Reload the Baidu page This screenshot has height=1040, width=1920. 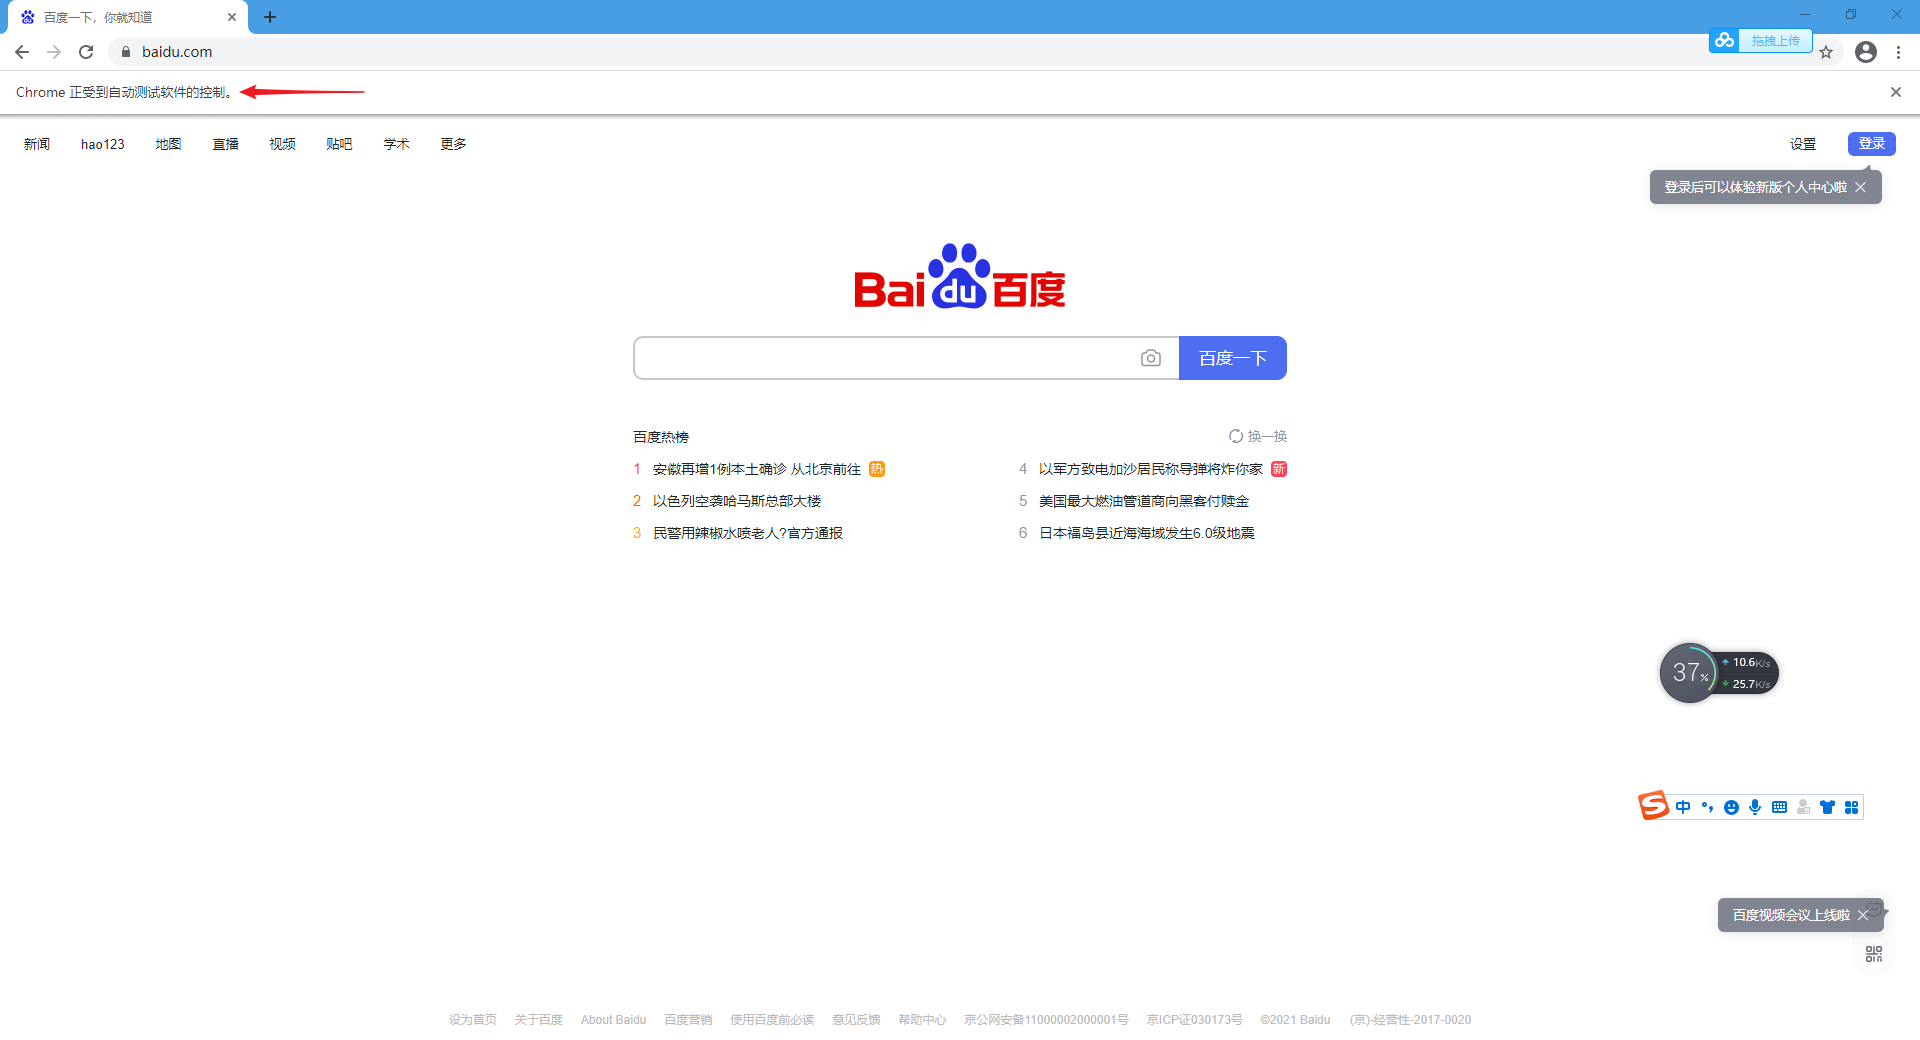tap(86, 52)
